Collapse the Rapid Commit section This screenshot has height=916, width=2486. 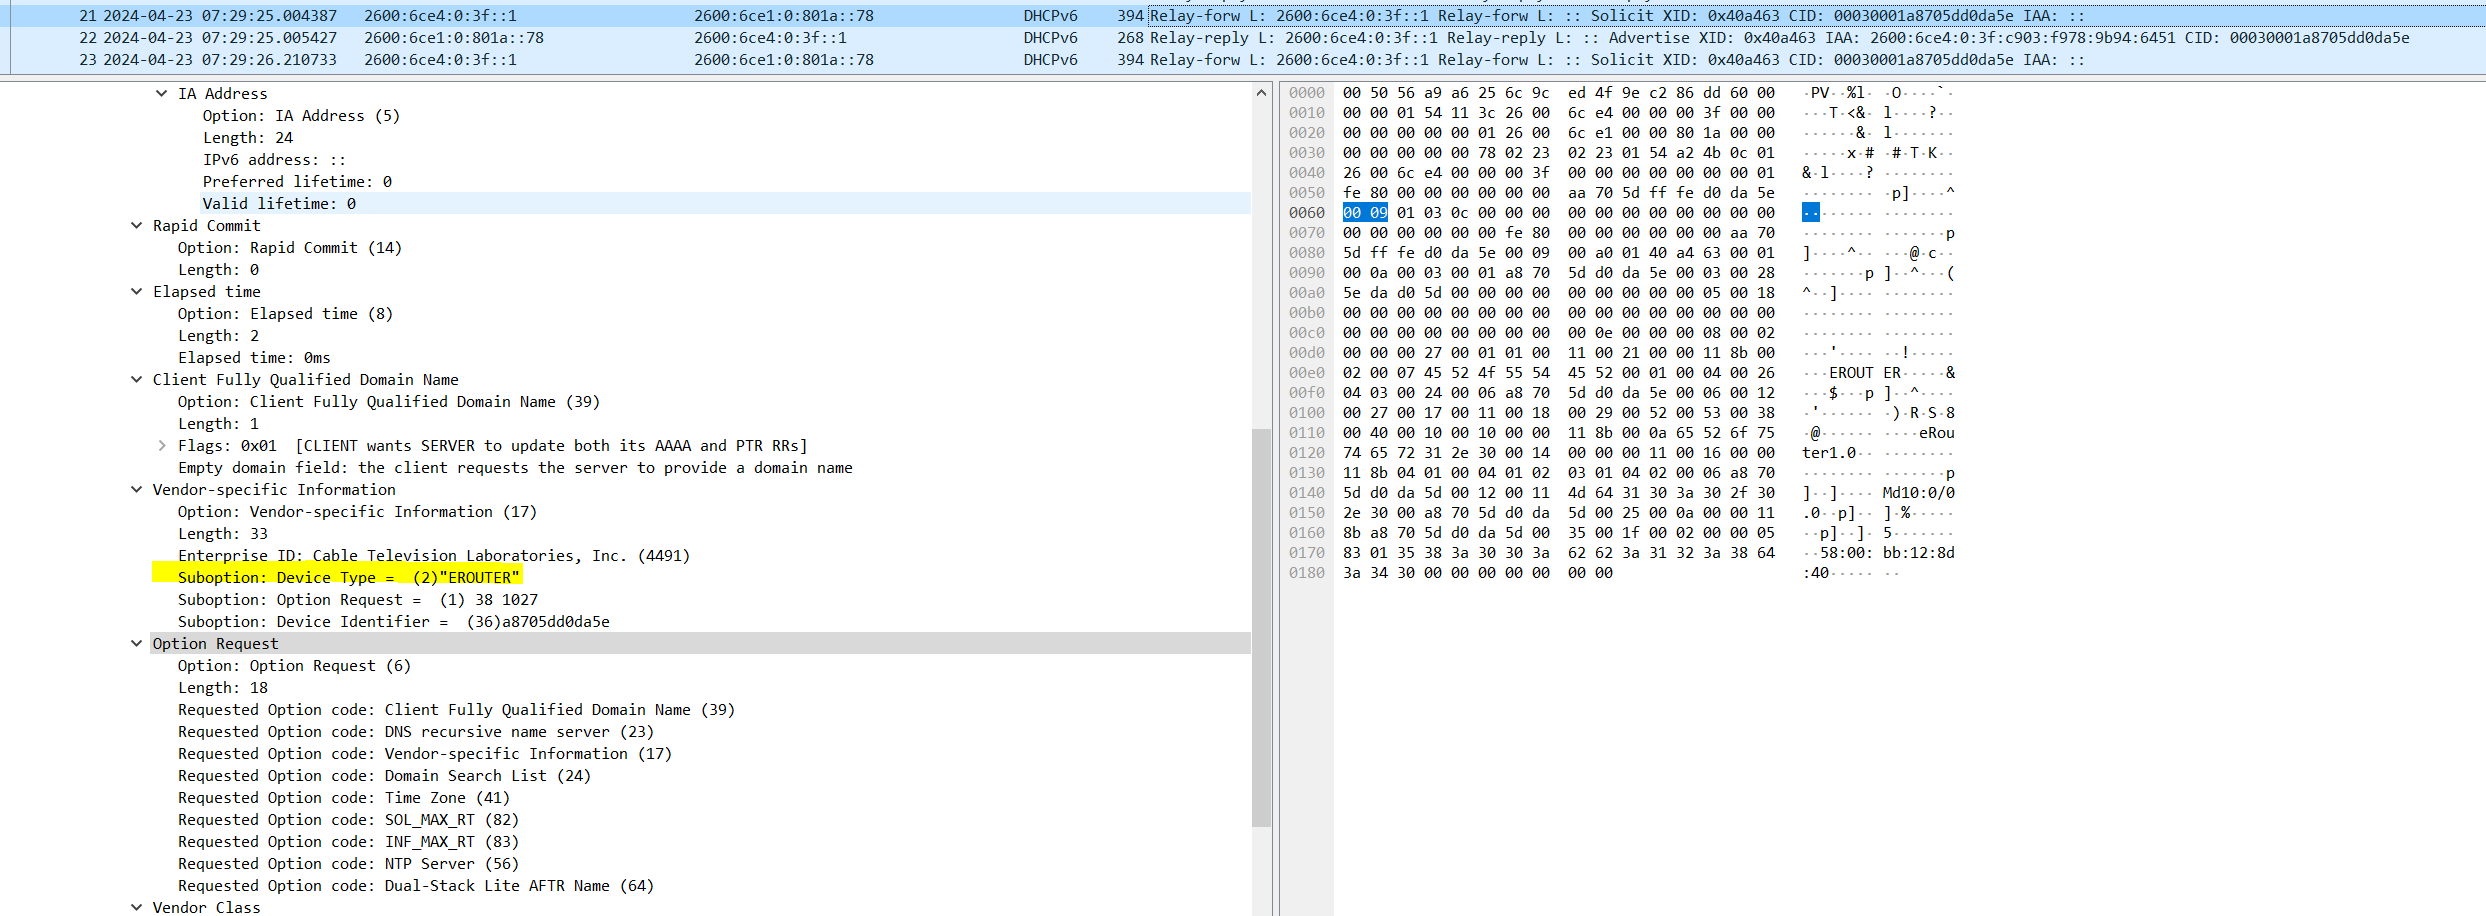[x=136, y=225]
